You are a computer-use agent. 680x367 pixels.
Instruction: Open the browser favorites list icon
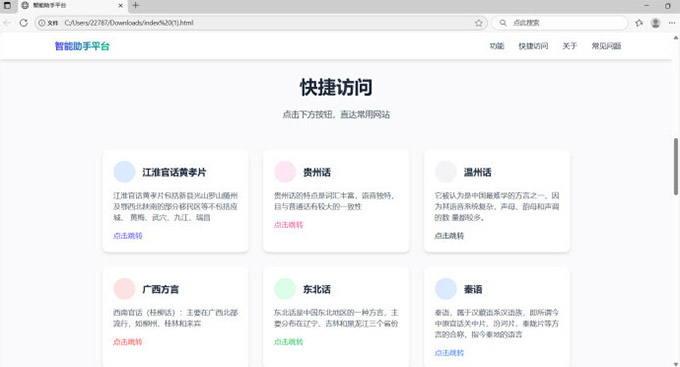[x=639, y=23]
